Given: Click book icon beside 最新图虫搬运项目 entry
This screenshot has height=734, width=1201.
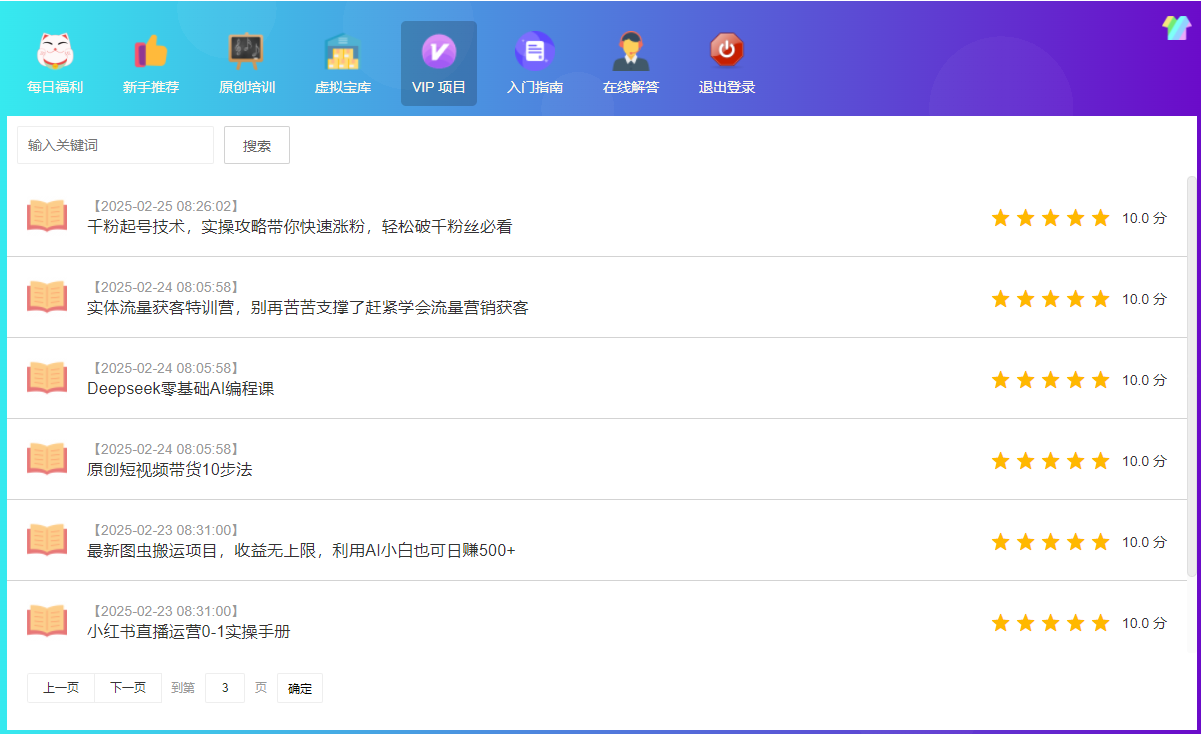Looking at the screenshot, I should click(47, 540).
